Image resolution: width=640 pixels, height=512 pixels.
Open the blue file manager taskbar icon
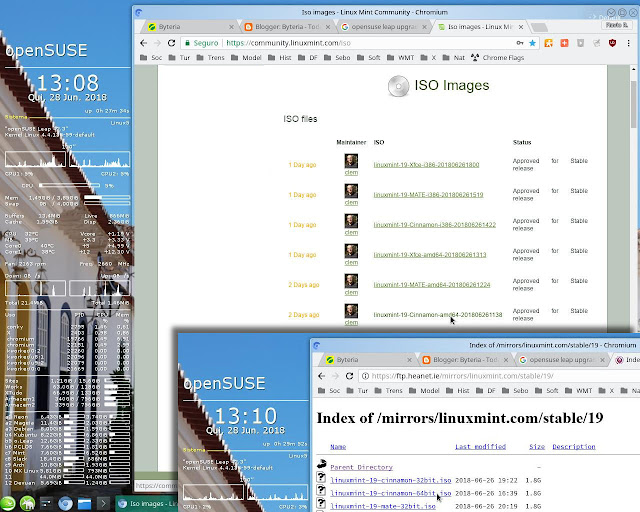(x=84, y=503)
